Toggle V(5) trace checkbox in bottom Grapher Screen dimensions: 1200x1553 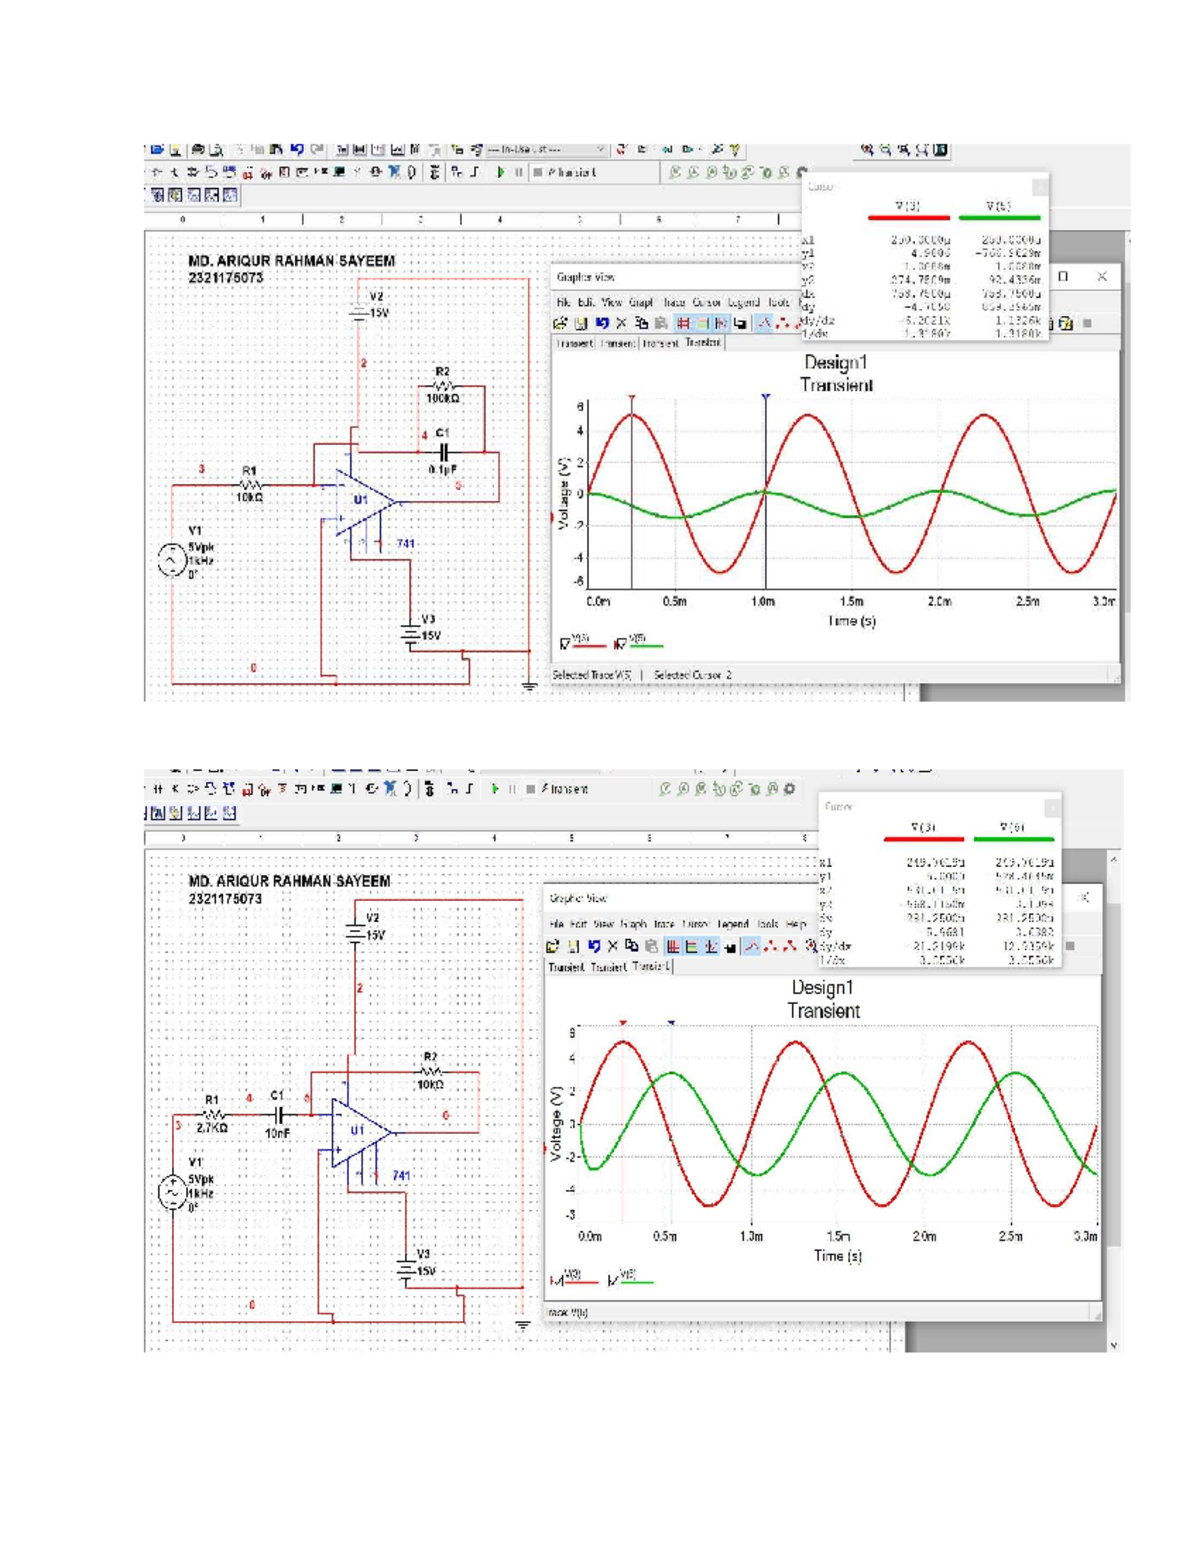point(614,1279)
